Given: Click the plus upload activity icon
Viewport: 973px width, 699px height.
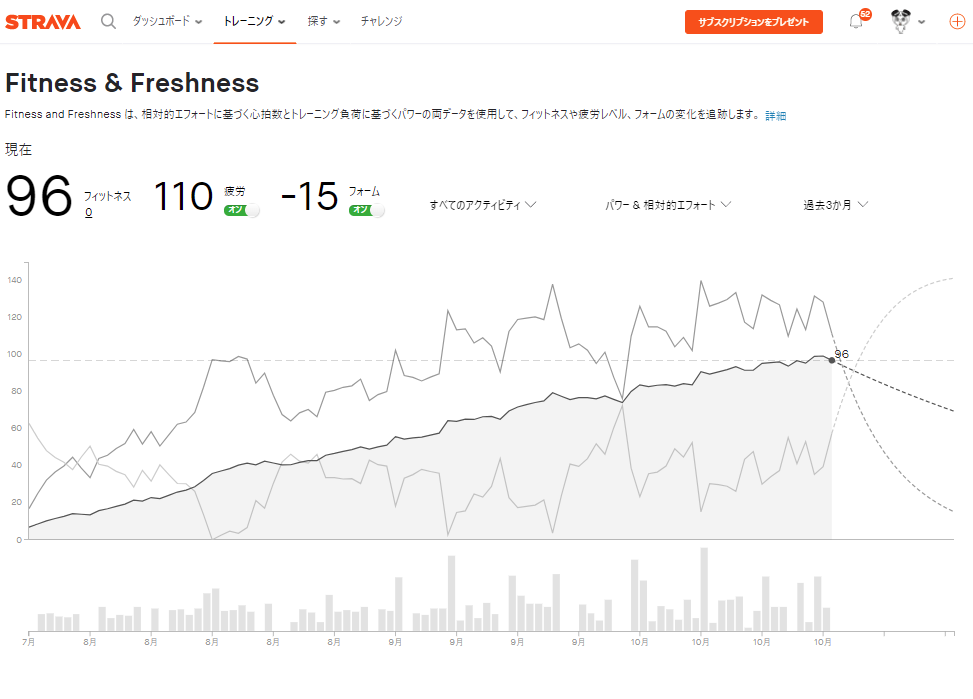Looking at the screenshot, I should tap(956, 22).
